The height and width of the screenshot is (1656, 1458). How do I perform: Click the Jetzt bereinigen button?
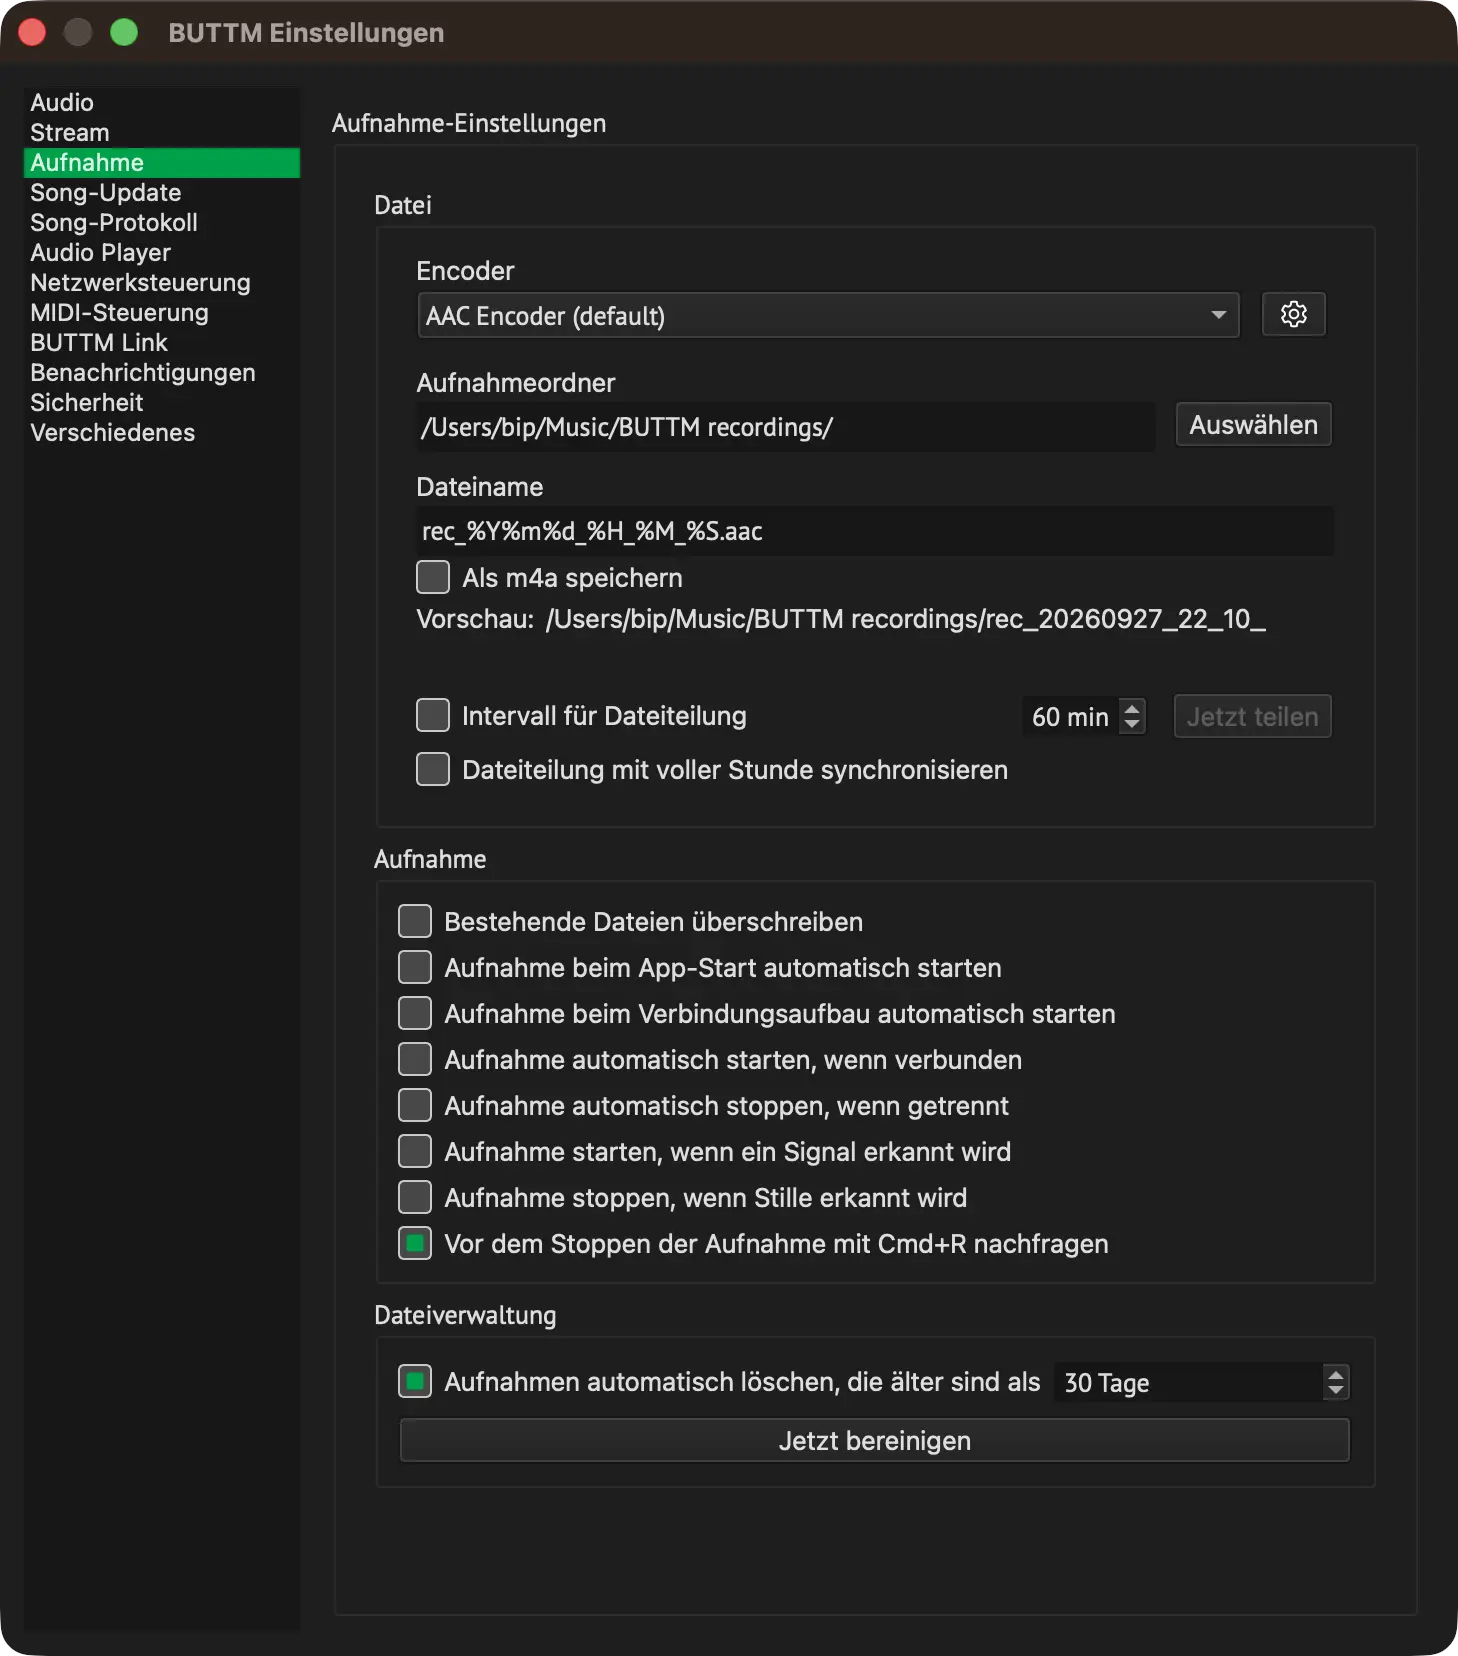875,1440
